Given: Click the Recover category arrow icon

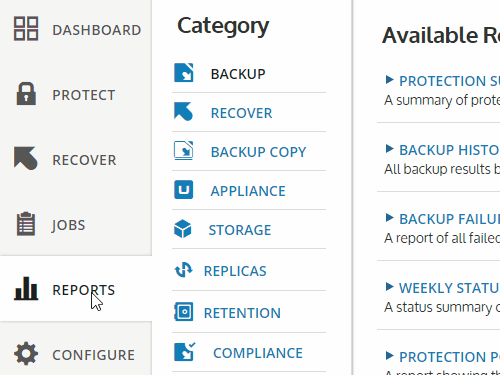Looking at the screenshot, I should [183, 111].
